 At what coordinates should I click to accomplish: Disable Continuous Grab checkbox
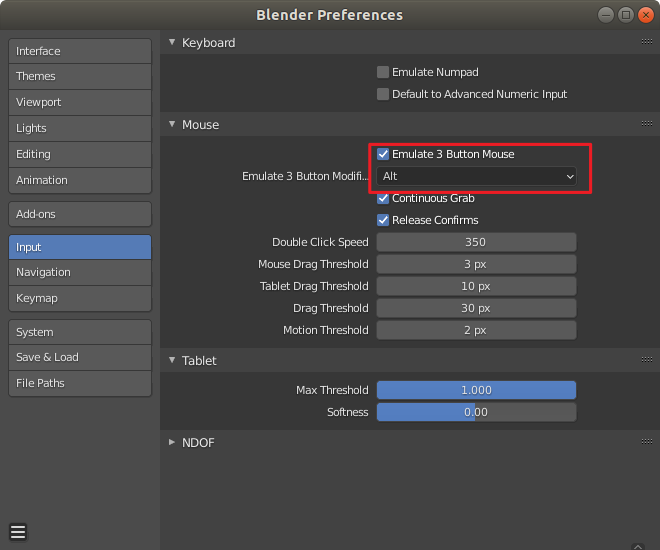383,198
